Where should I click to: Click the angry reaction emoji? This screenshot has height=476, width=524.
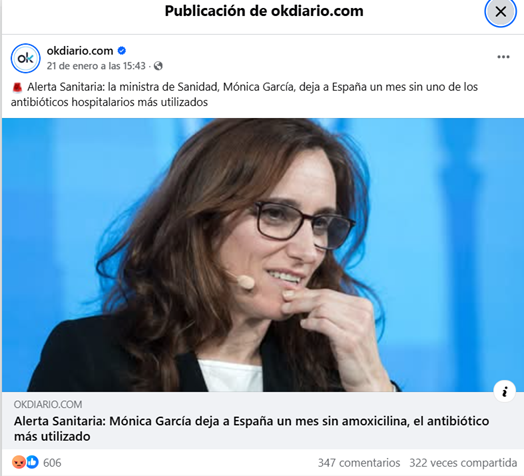click(19, 462)
